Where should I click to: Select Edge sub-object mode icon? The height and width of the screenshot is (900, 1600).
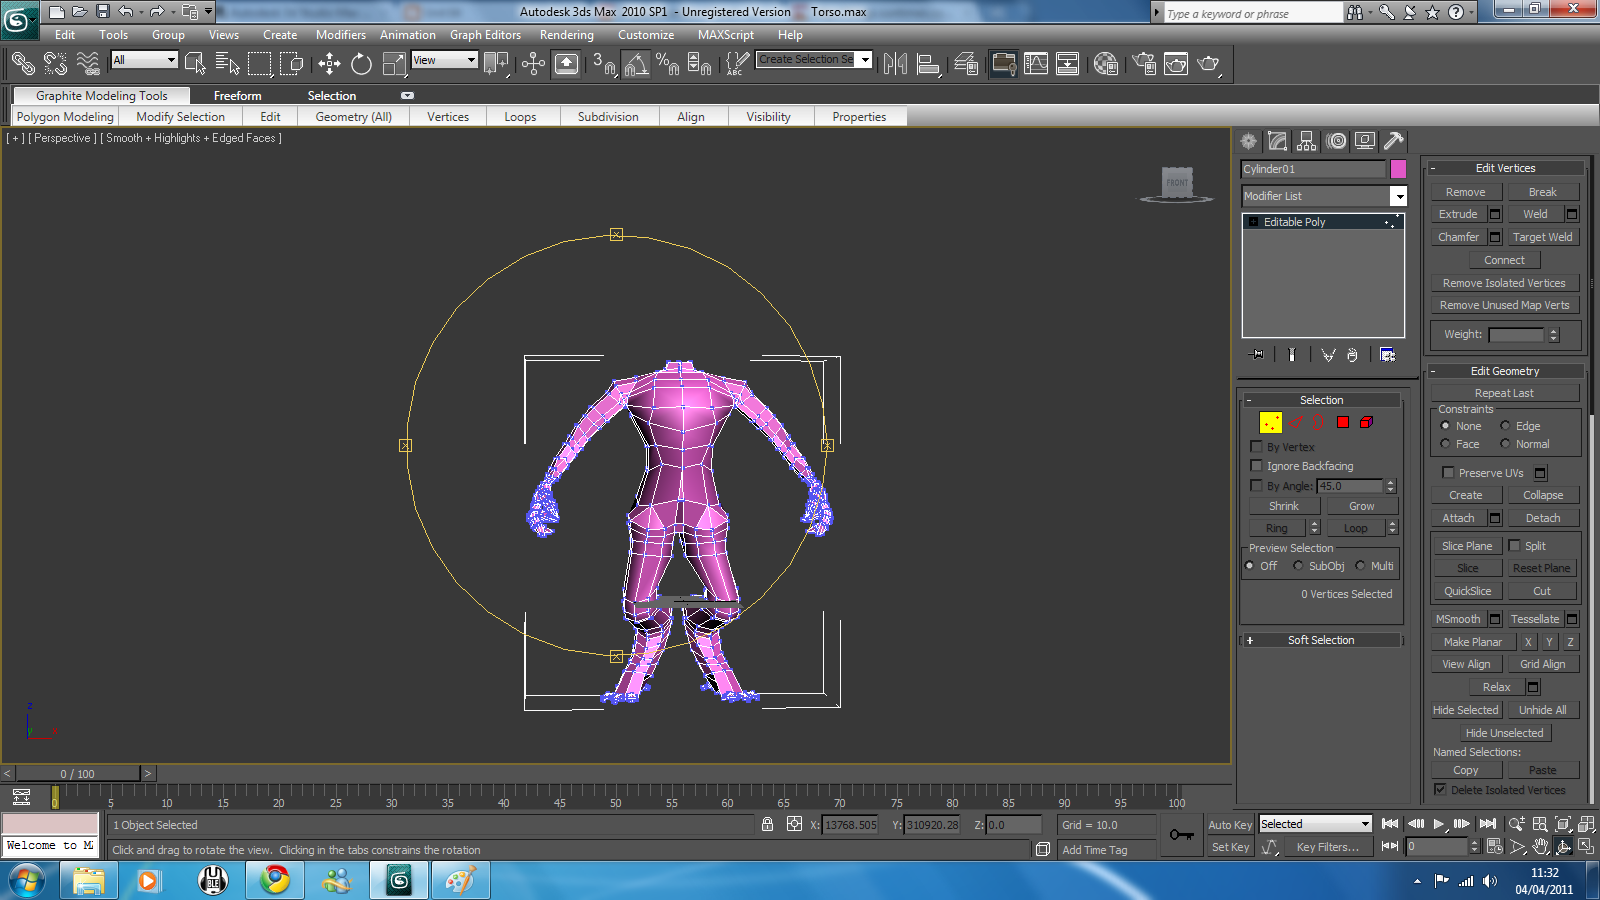click(x=1295, y=422)
